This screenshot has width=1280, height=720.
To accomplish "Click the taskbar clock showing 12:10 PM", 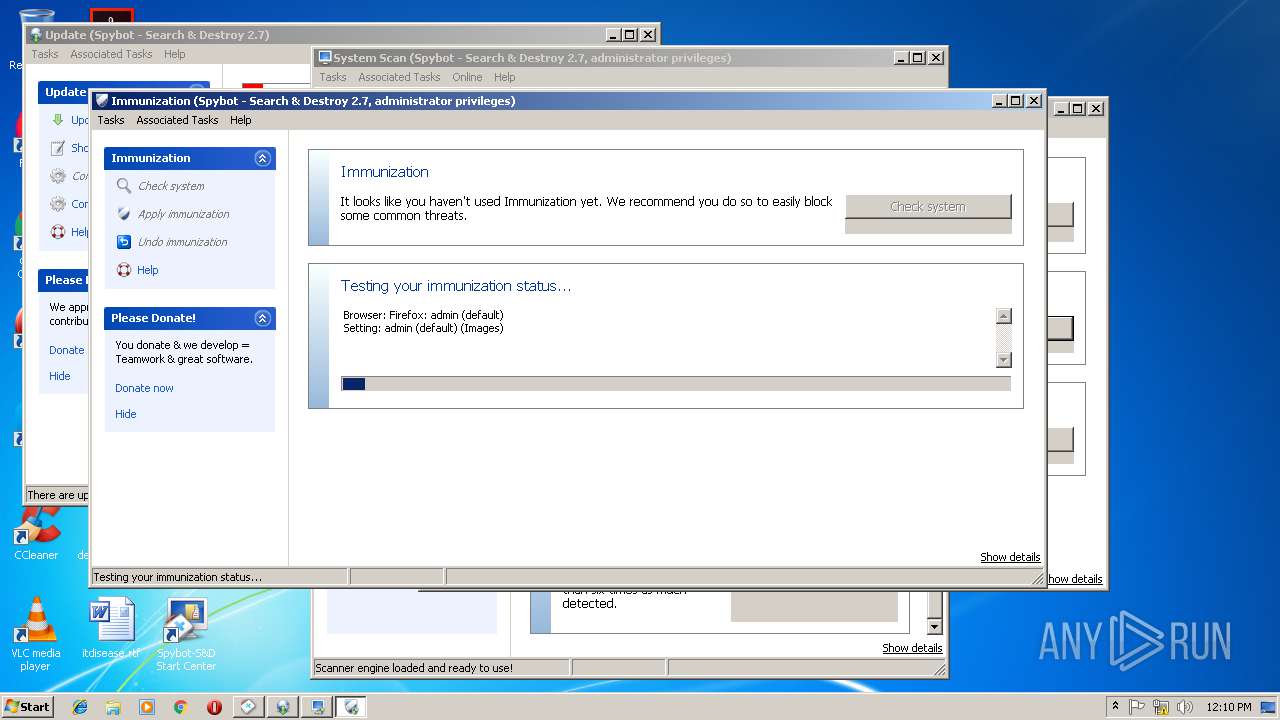I will [1229, 707].
